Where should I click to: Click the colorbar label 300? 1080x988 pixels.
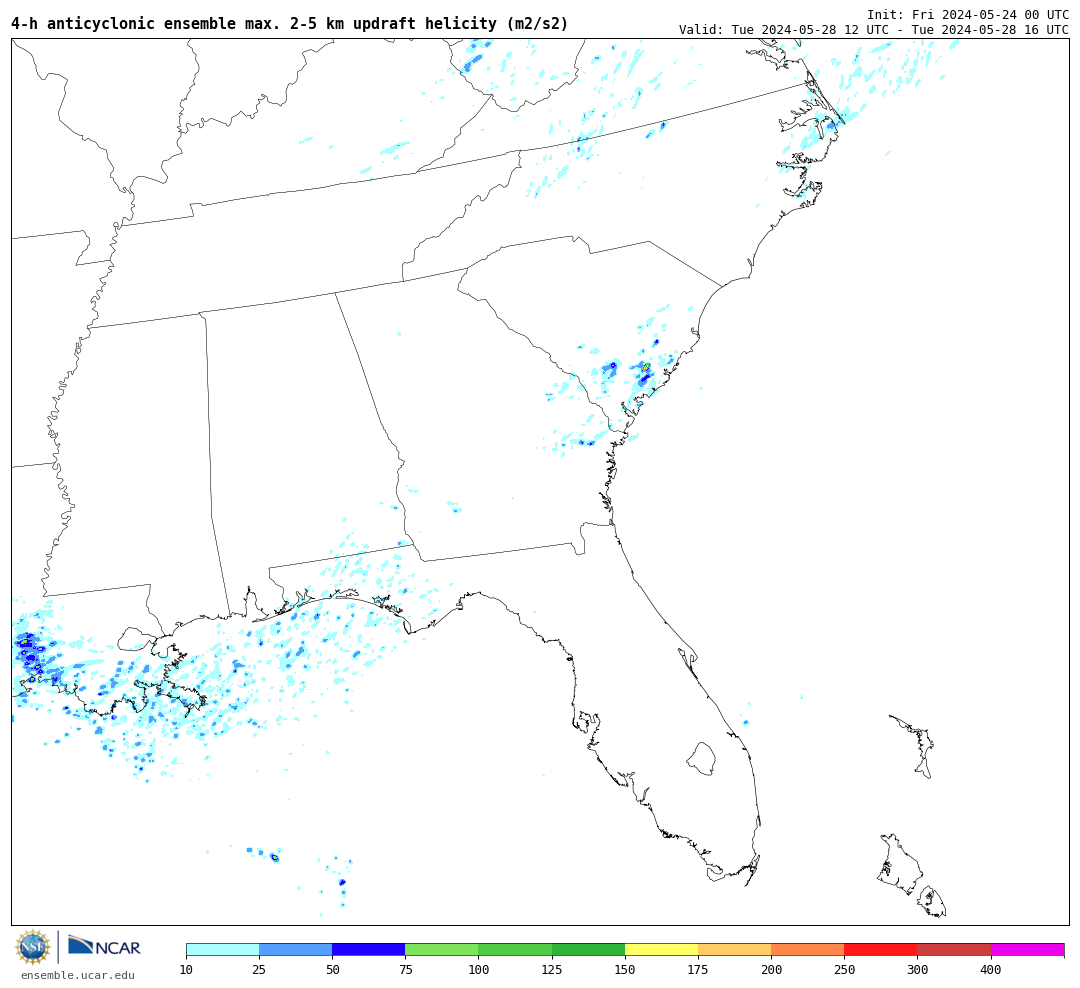coord(917,969)
